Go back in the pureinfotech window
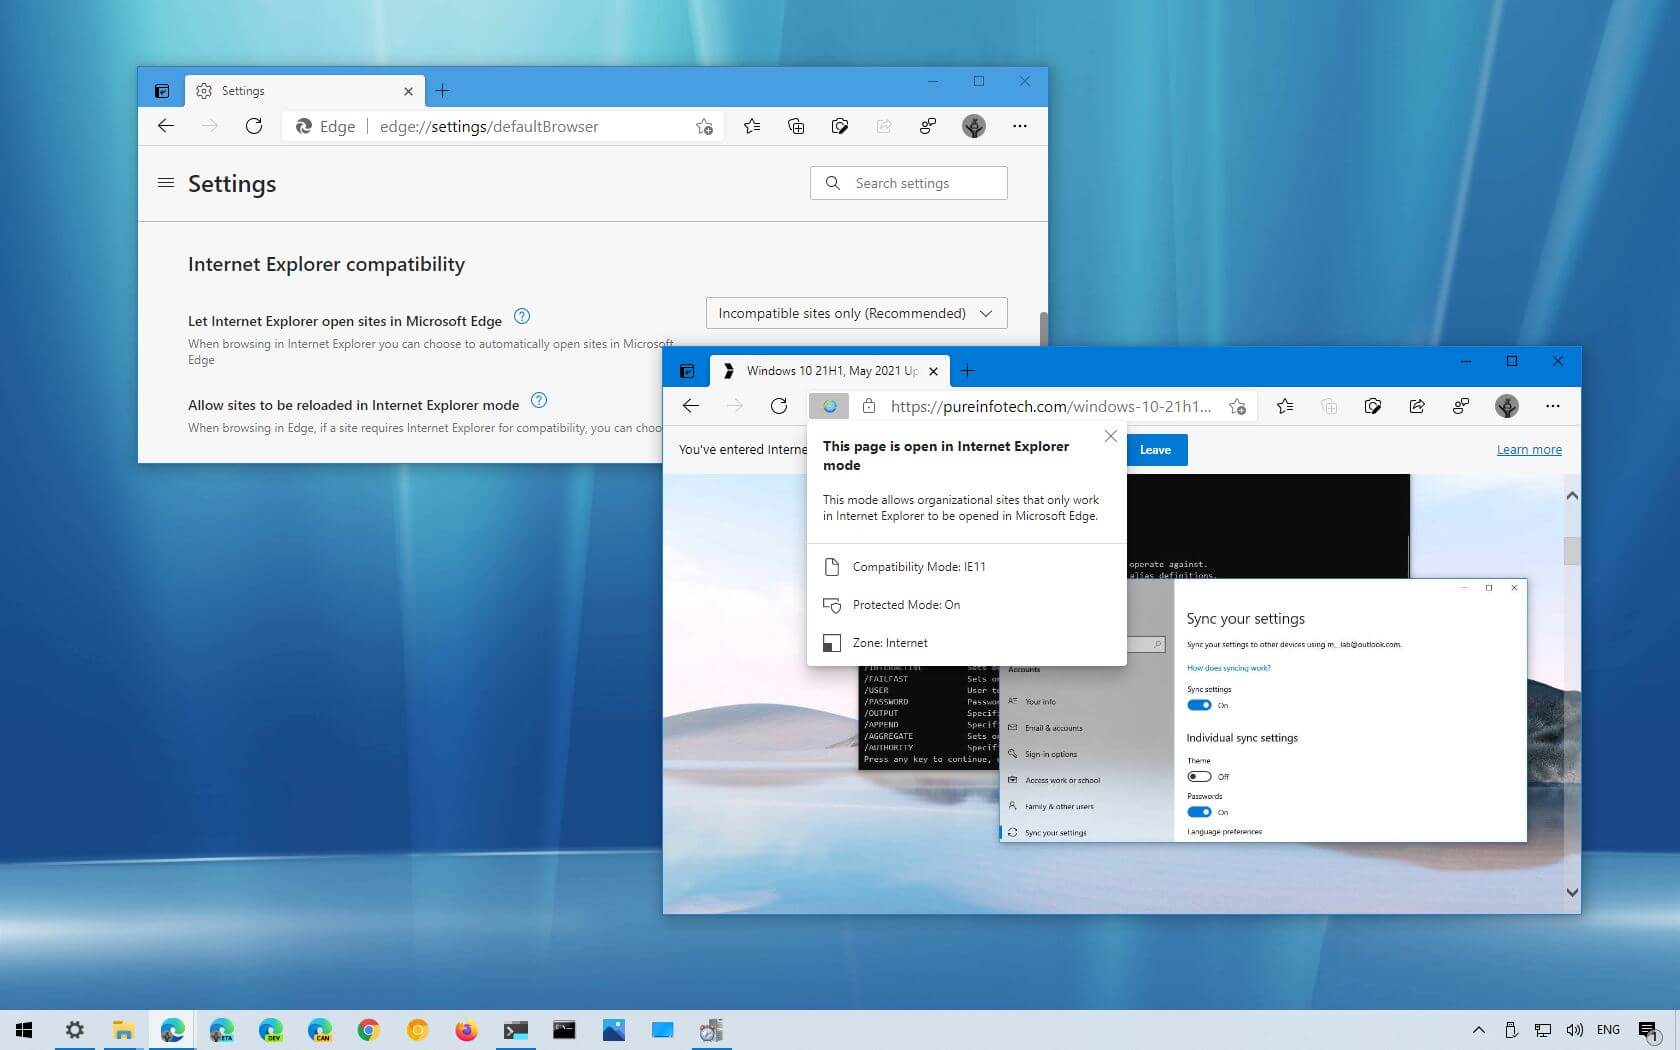 click(691, 406)
